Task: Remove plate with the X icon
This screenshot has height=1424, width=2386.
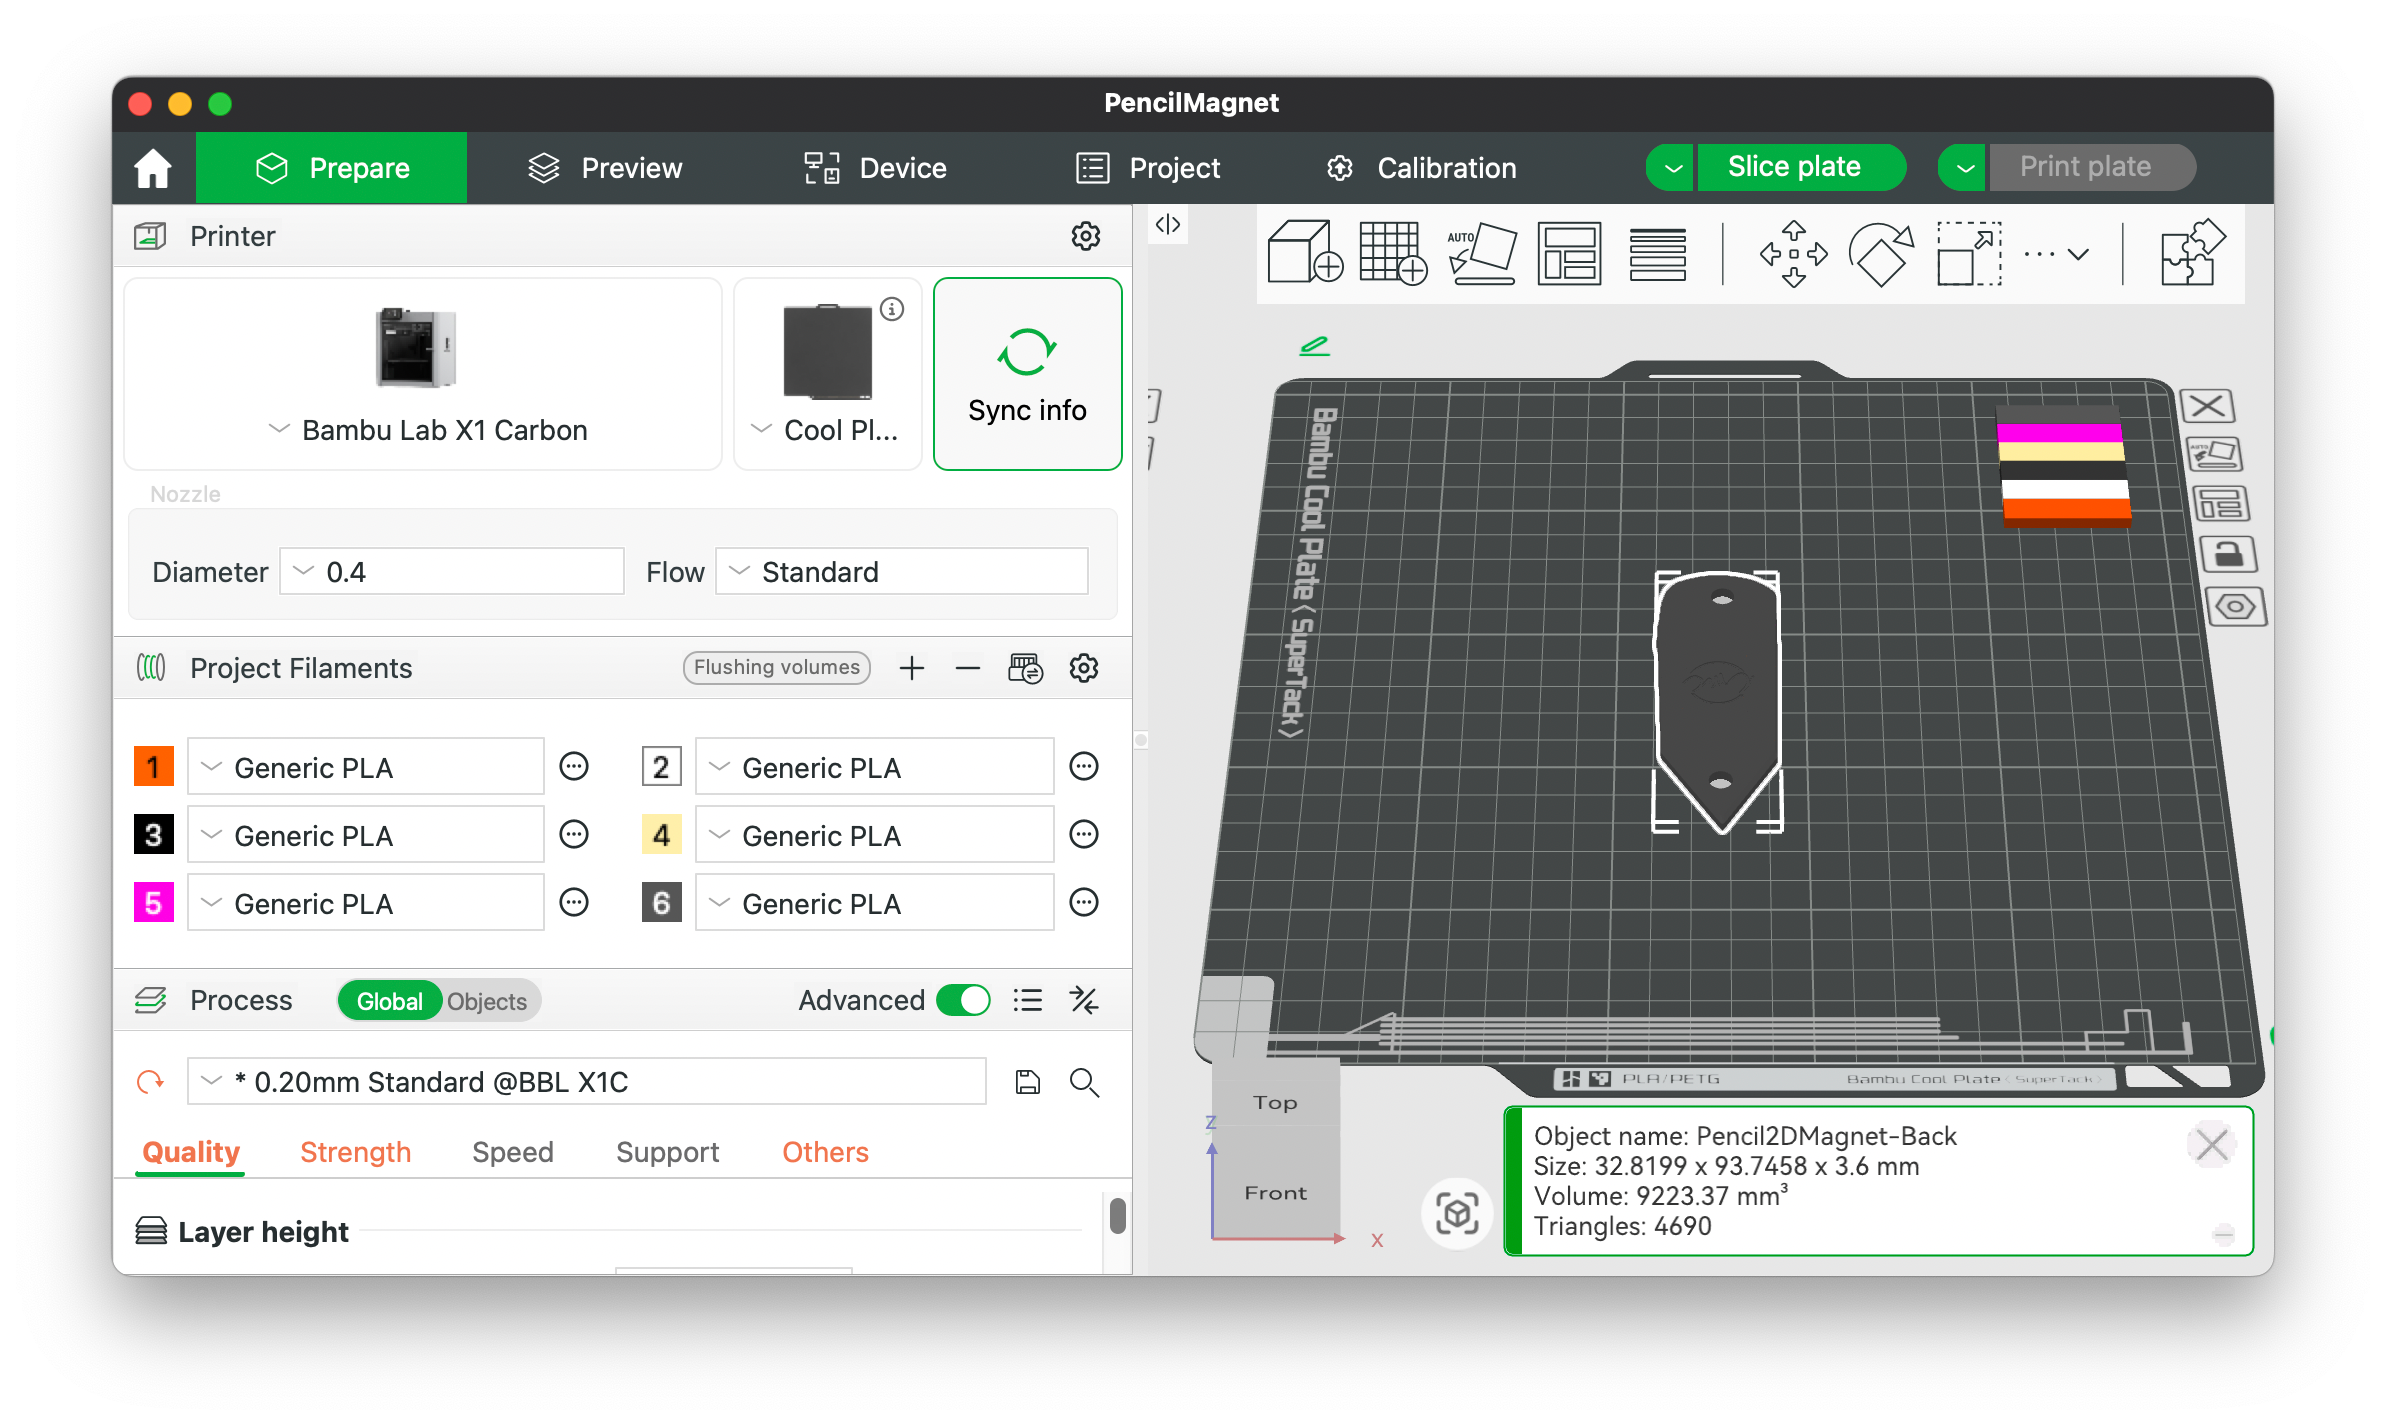Action: pos(2207,406)
